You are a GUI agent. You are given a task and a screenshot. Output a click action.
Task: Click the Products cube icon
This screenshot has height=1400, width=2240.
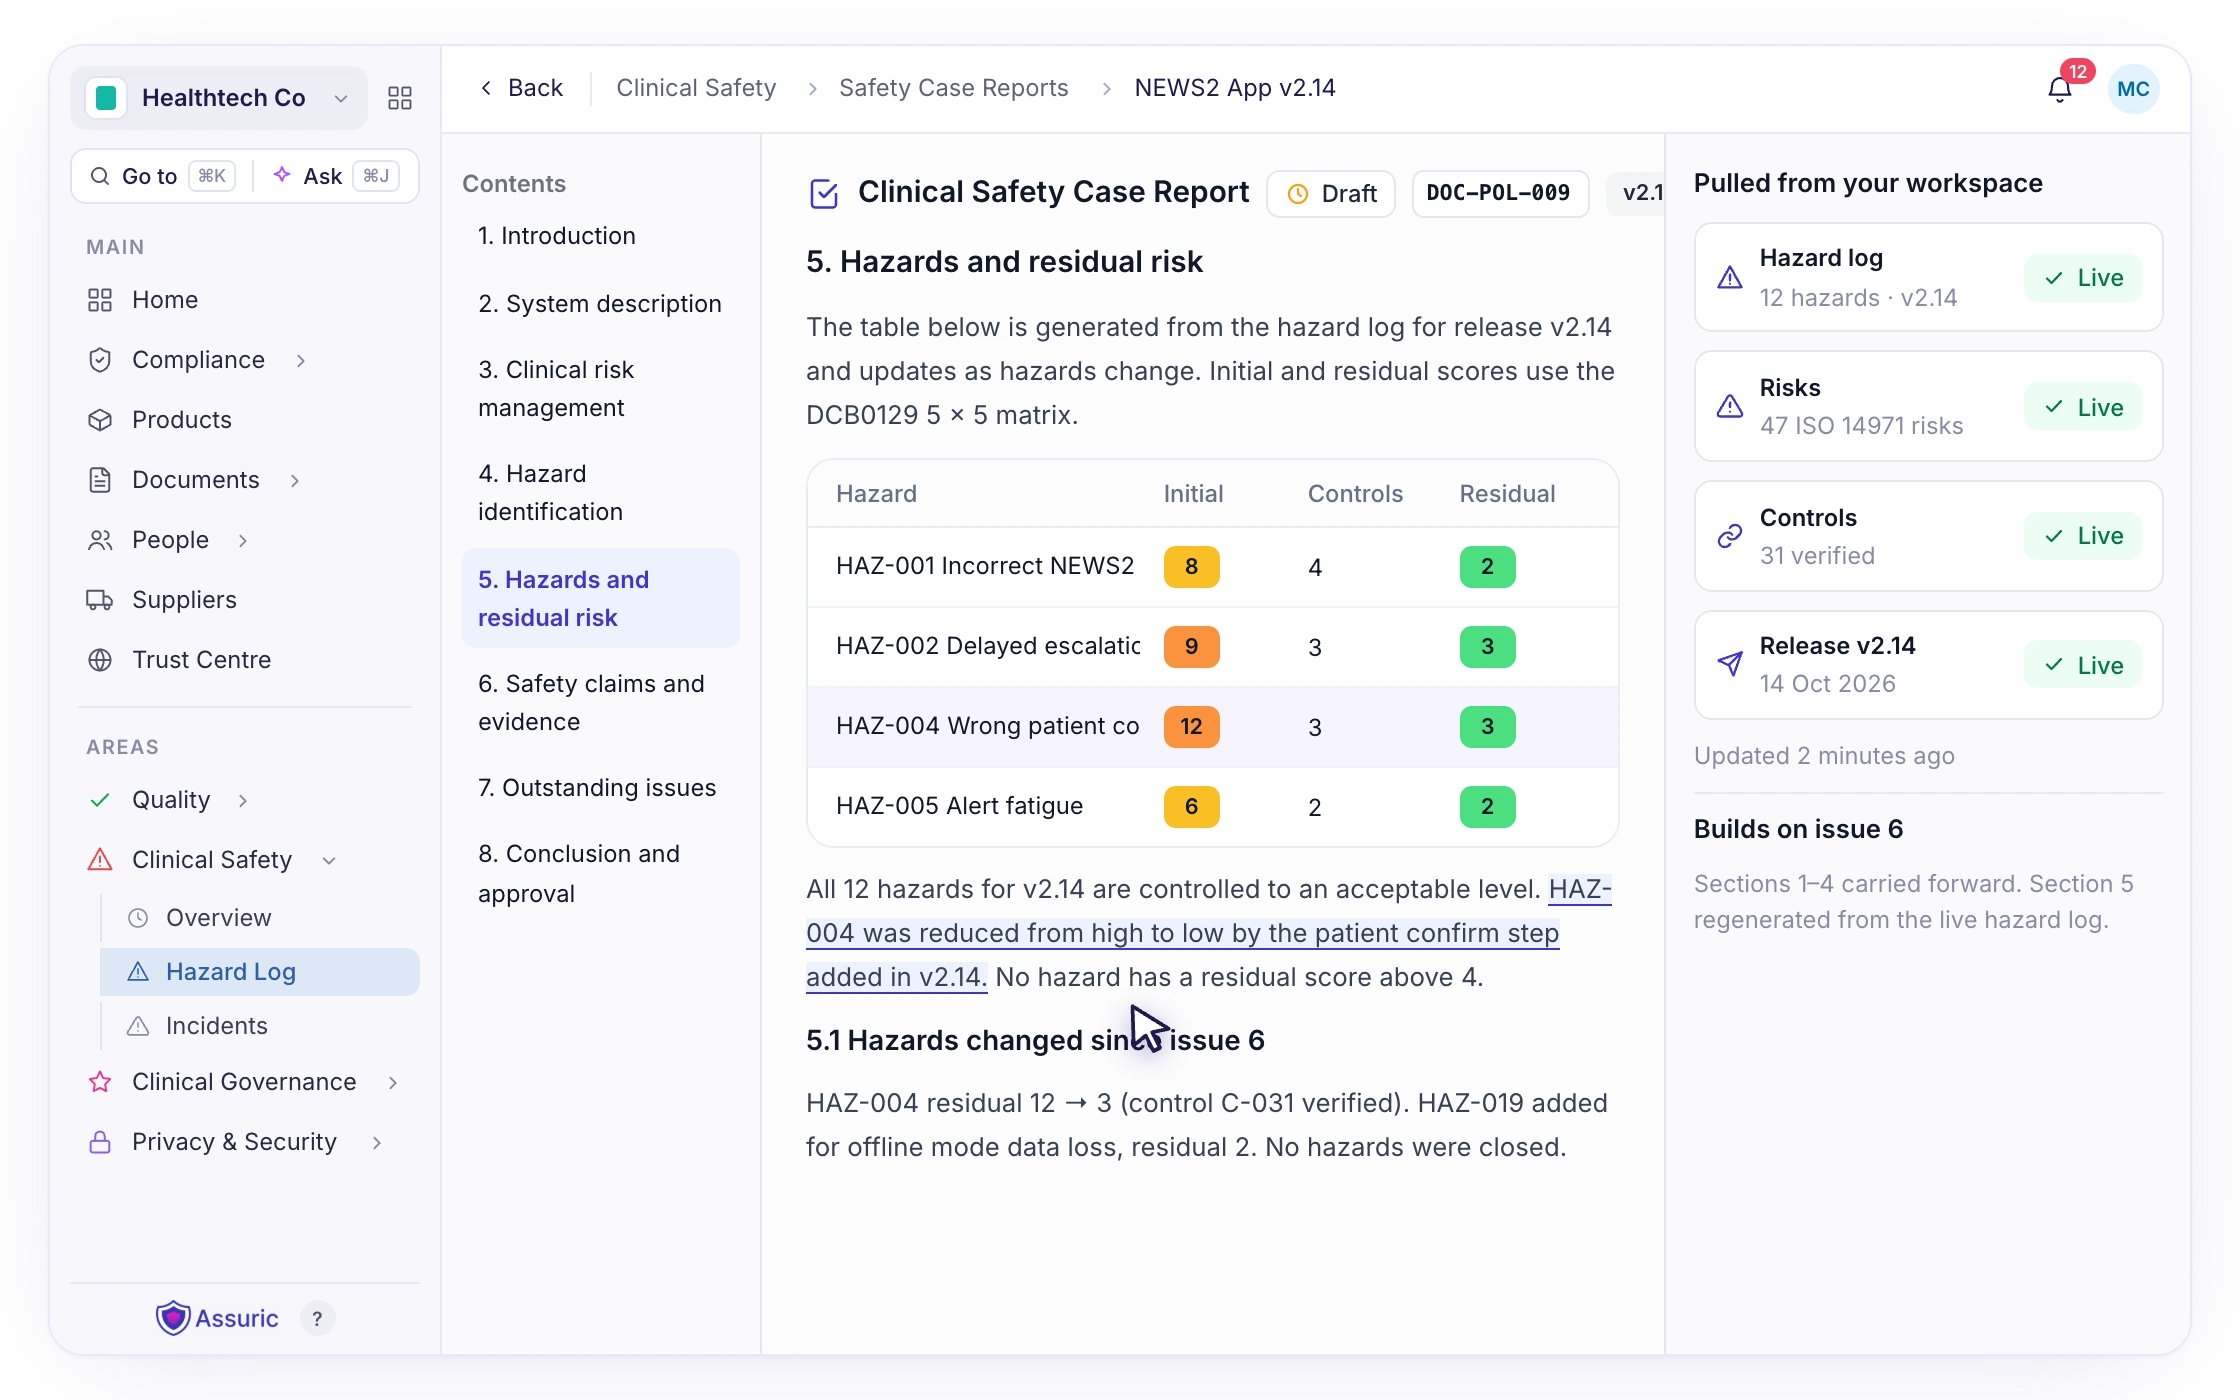coord(100,420)
